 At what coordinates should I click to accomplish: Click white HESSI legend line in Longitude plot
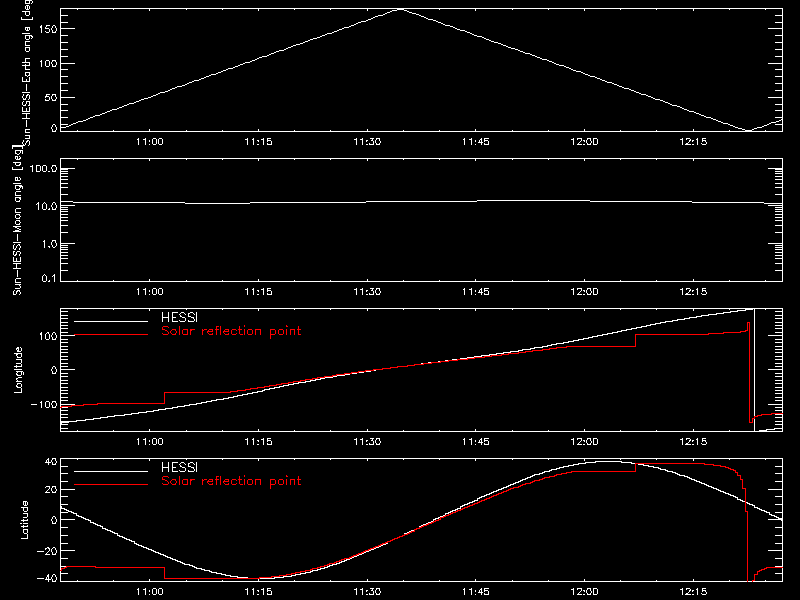[x=111, y=321]
